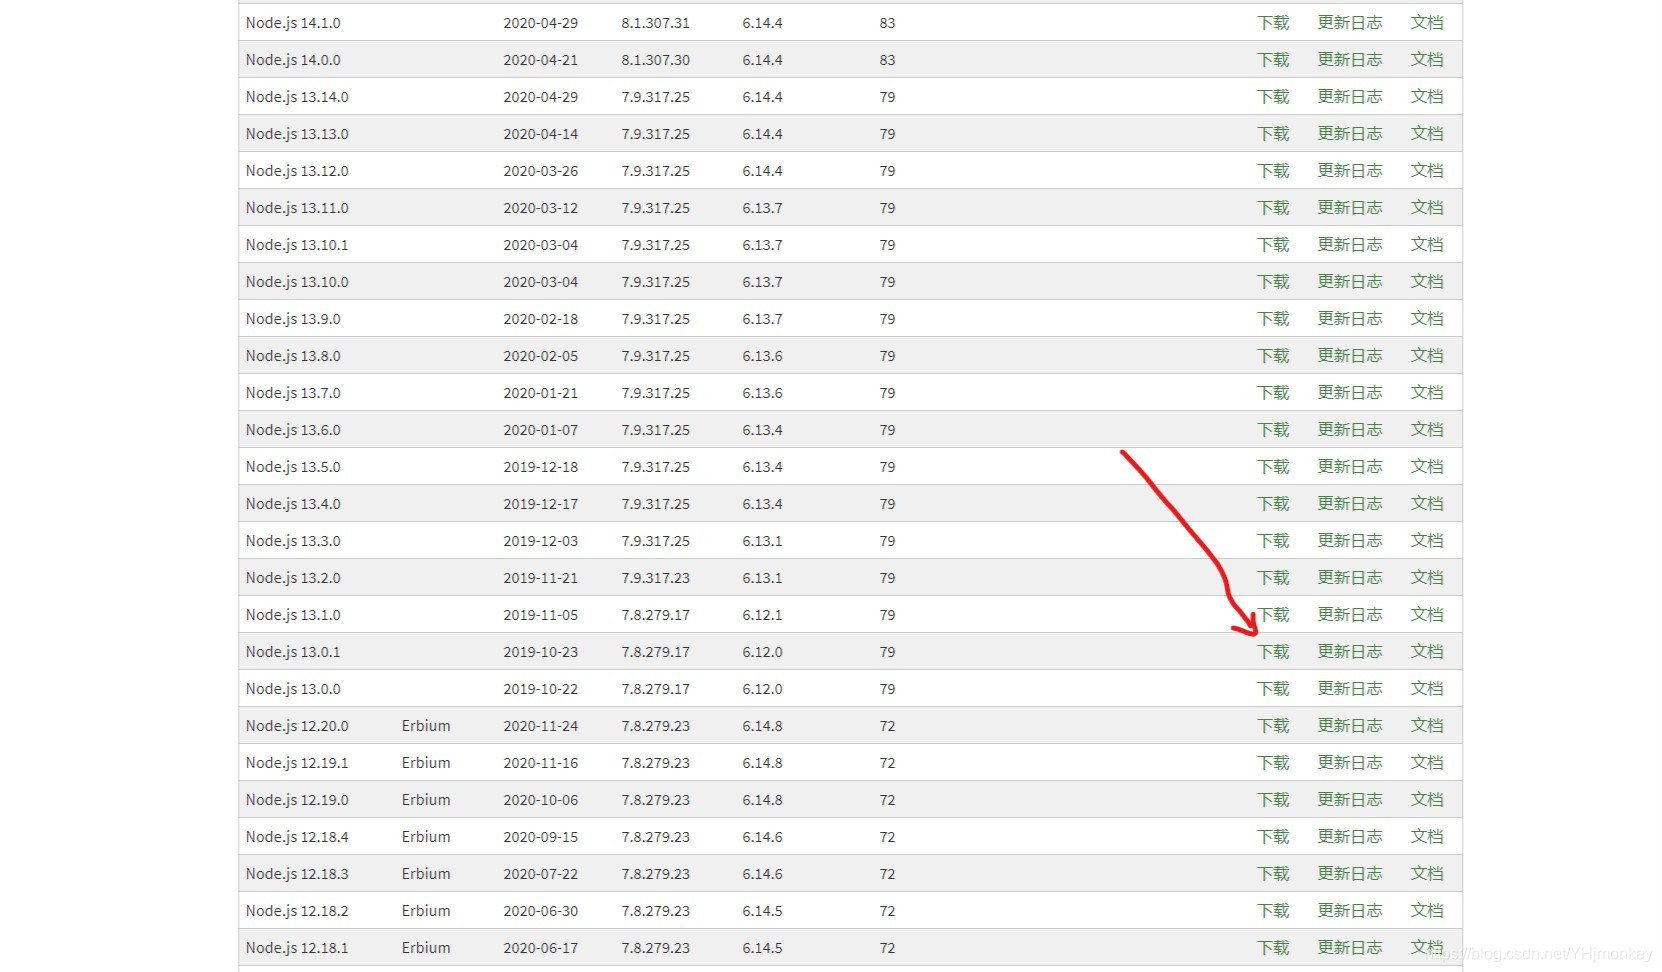Click npm version 6.12.1 cell
Screen dimensions: 1662x972
point(762,615)
